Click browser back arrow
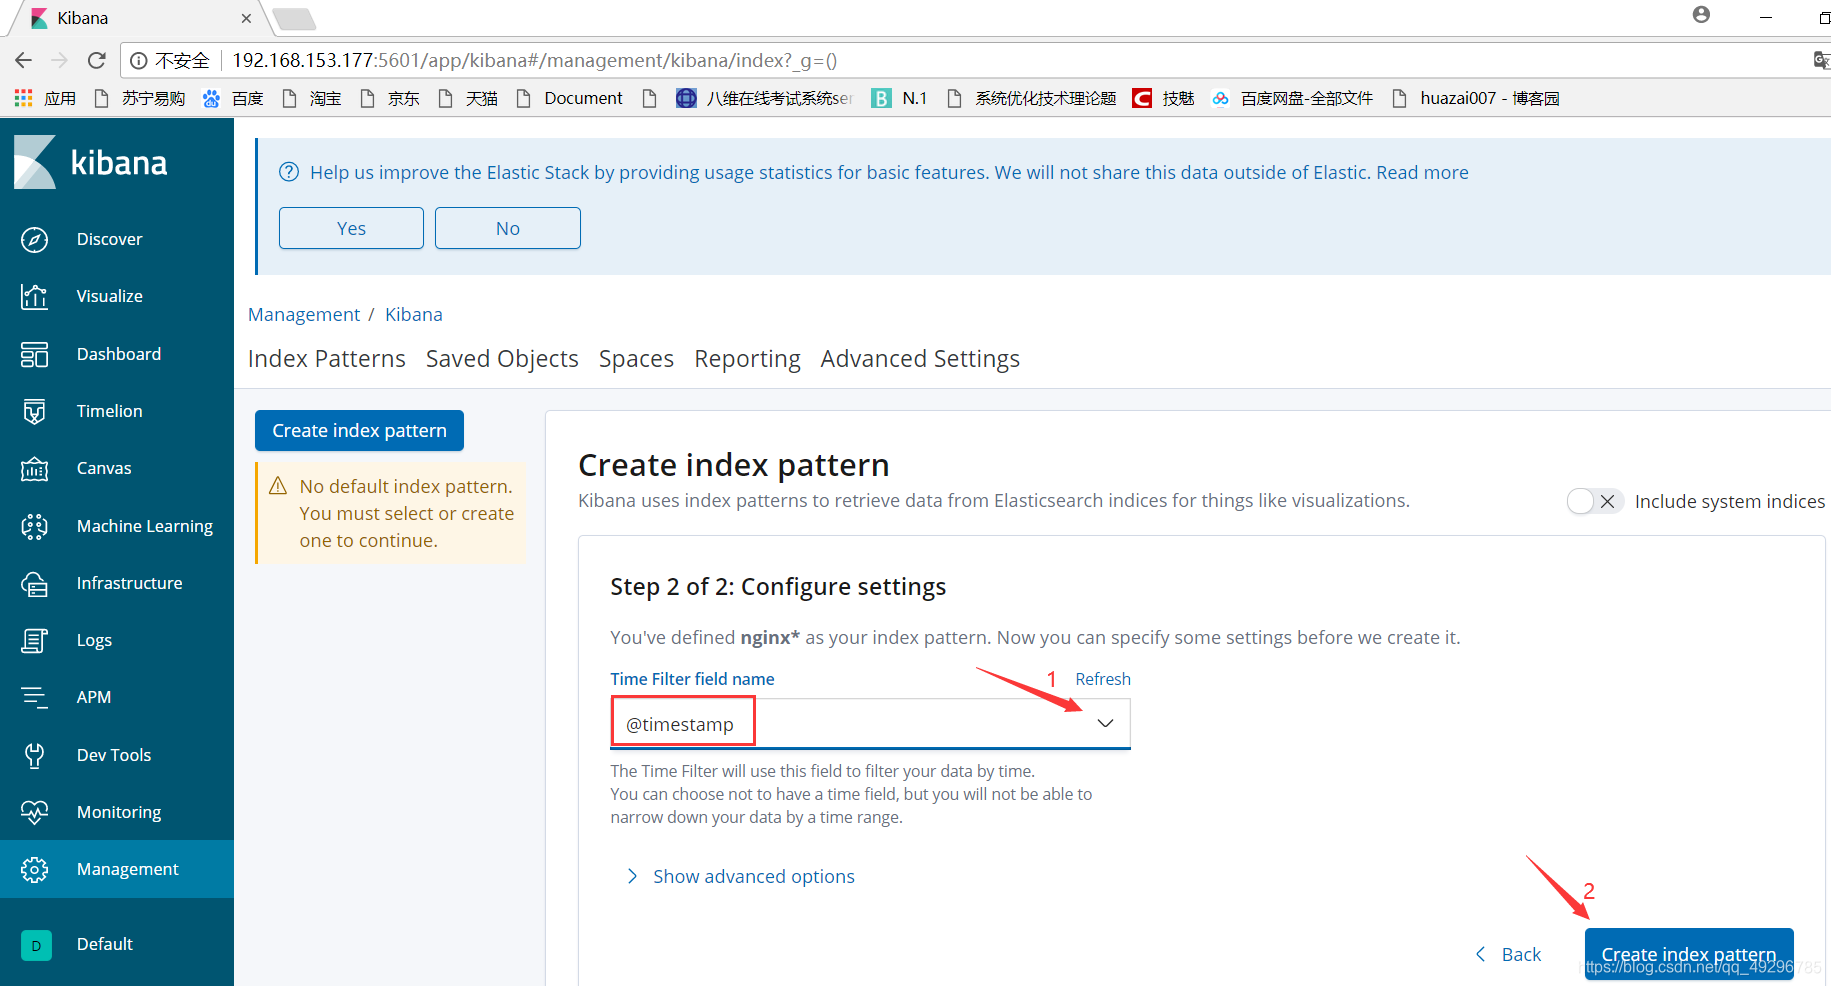Image resolution: width=1831 pixels, height=986 pixels. pyautogui.click(x=24, y=61)
